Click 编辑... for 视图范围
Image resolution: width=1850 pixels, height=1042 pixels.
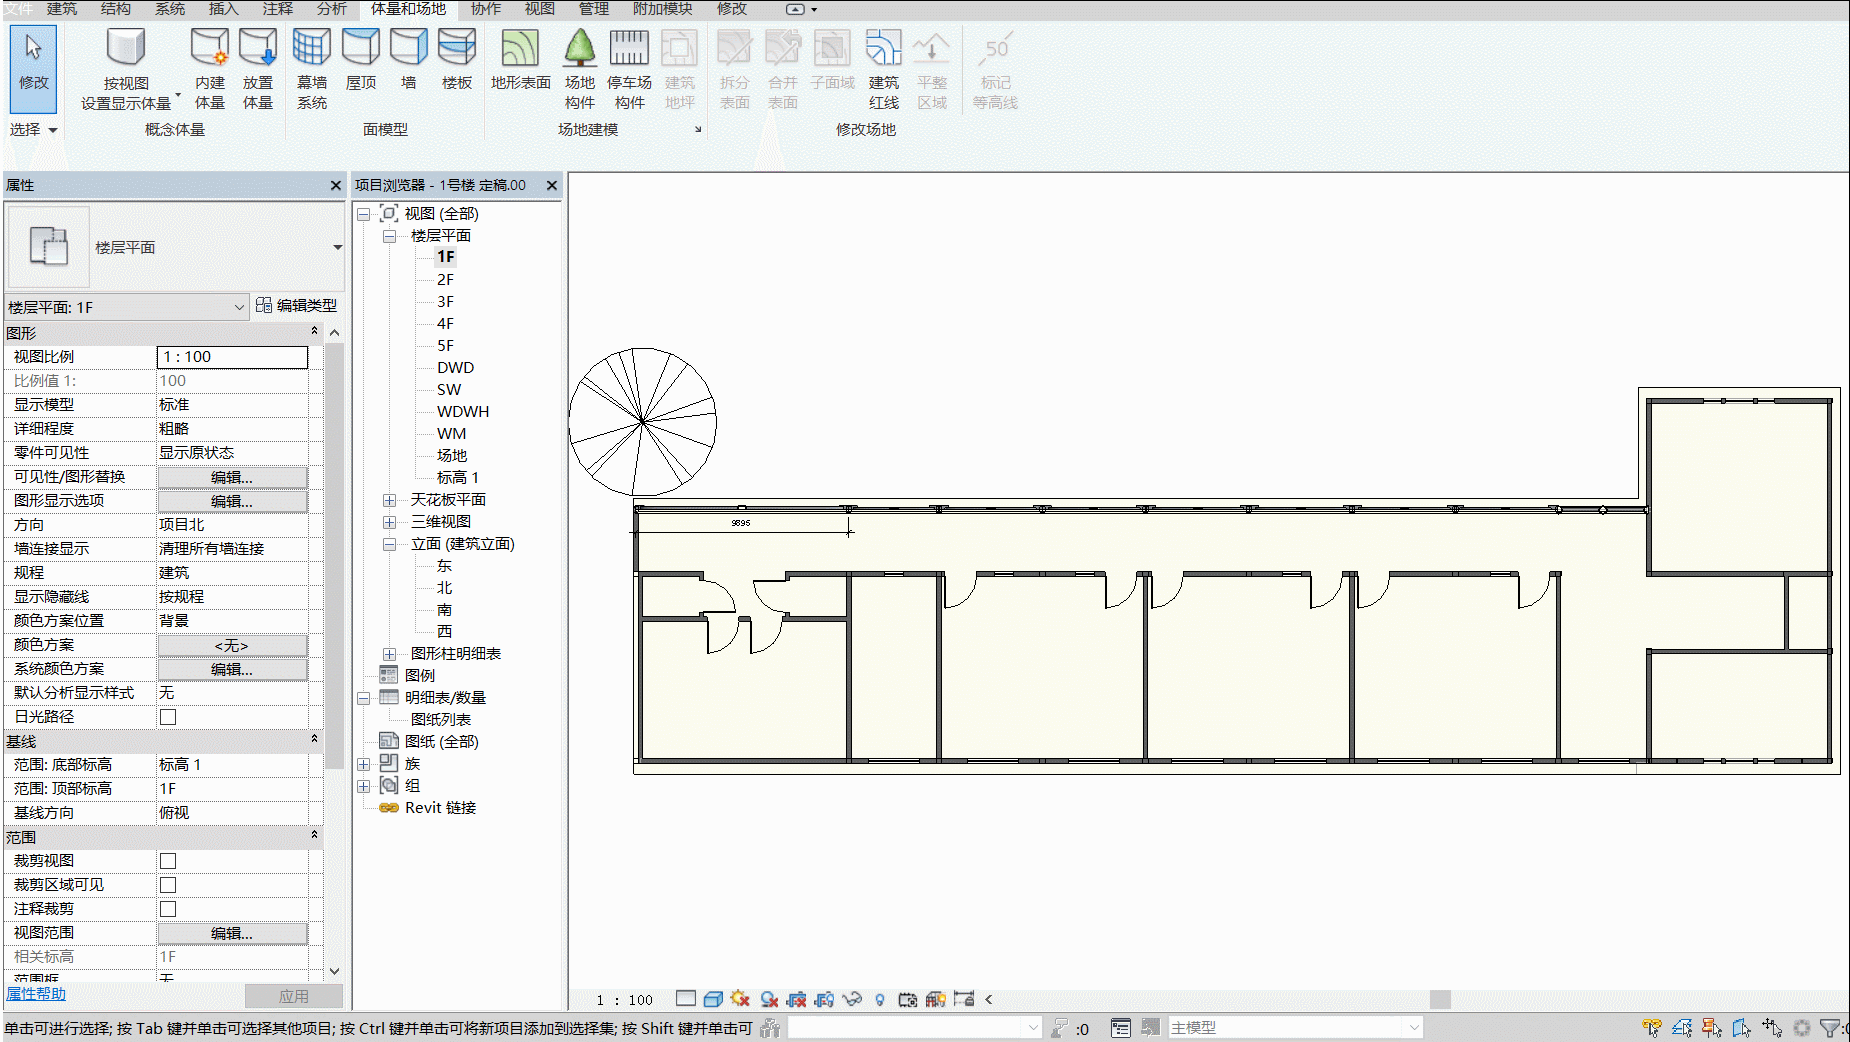(232, 933)
